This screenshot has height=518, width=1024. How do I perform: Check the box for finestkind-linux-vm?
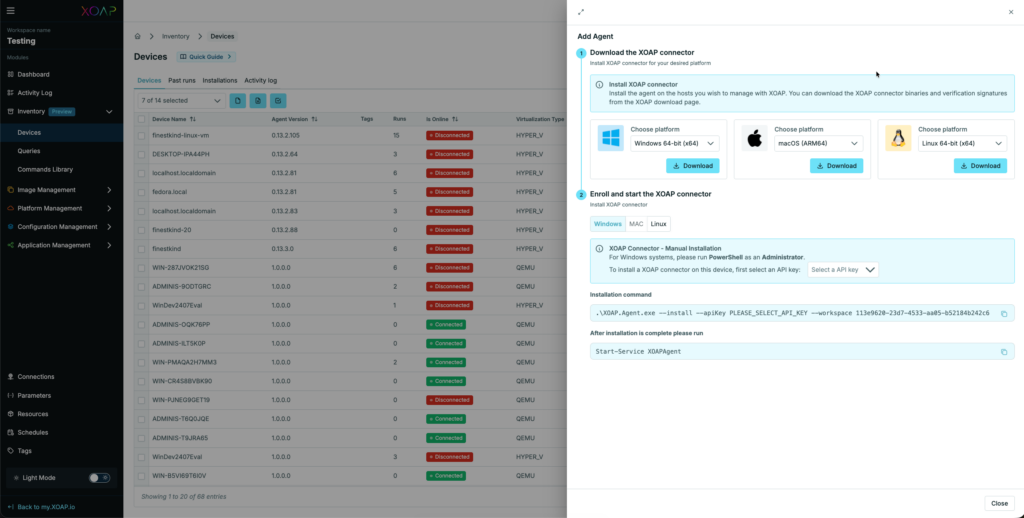[x=142, y=135]
